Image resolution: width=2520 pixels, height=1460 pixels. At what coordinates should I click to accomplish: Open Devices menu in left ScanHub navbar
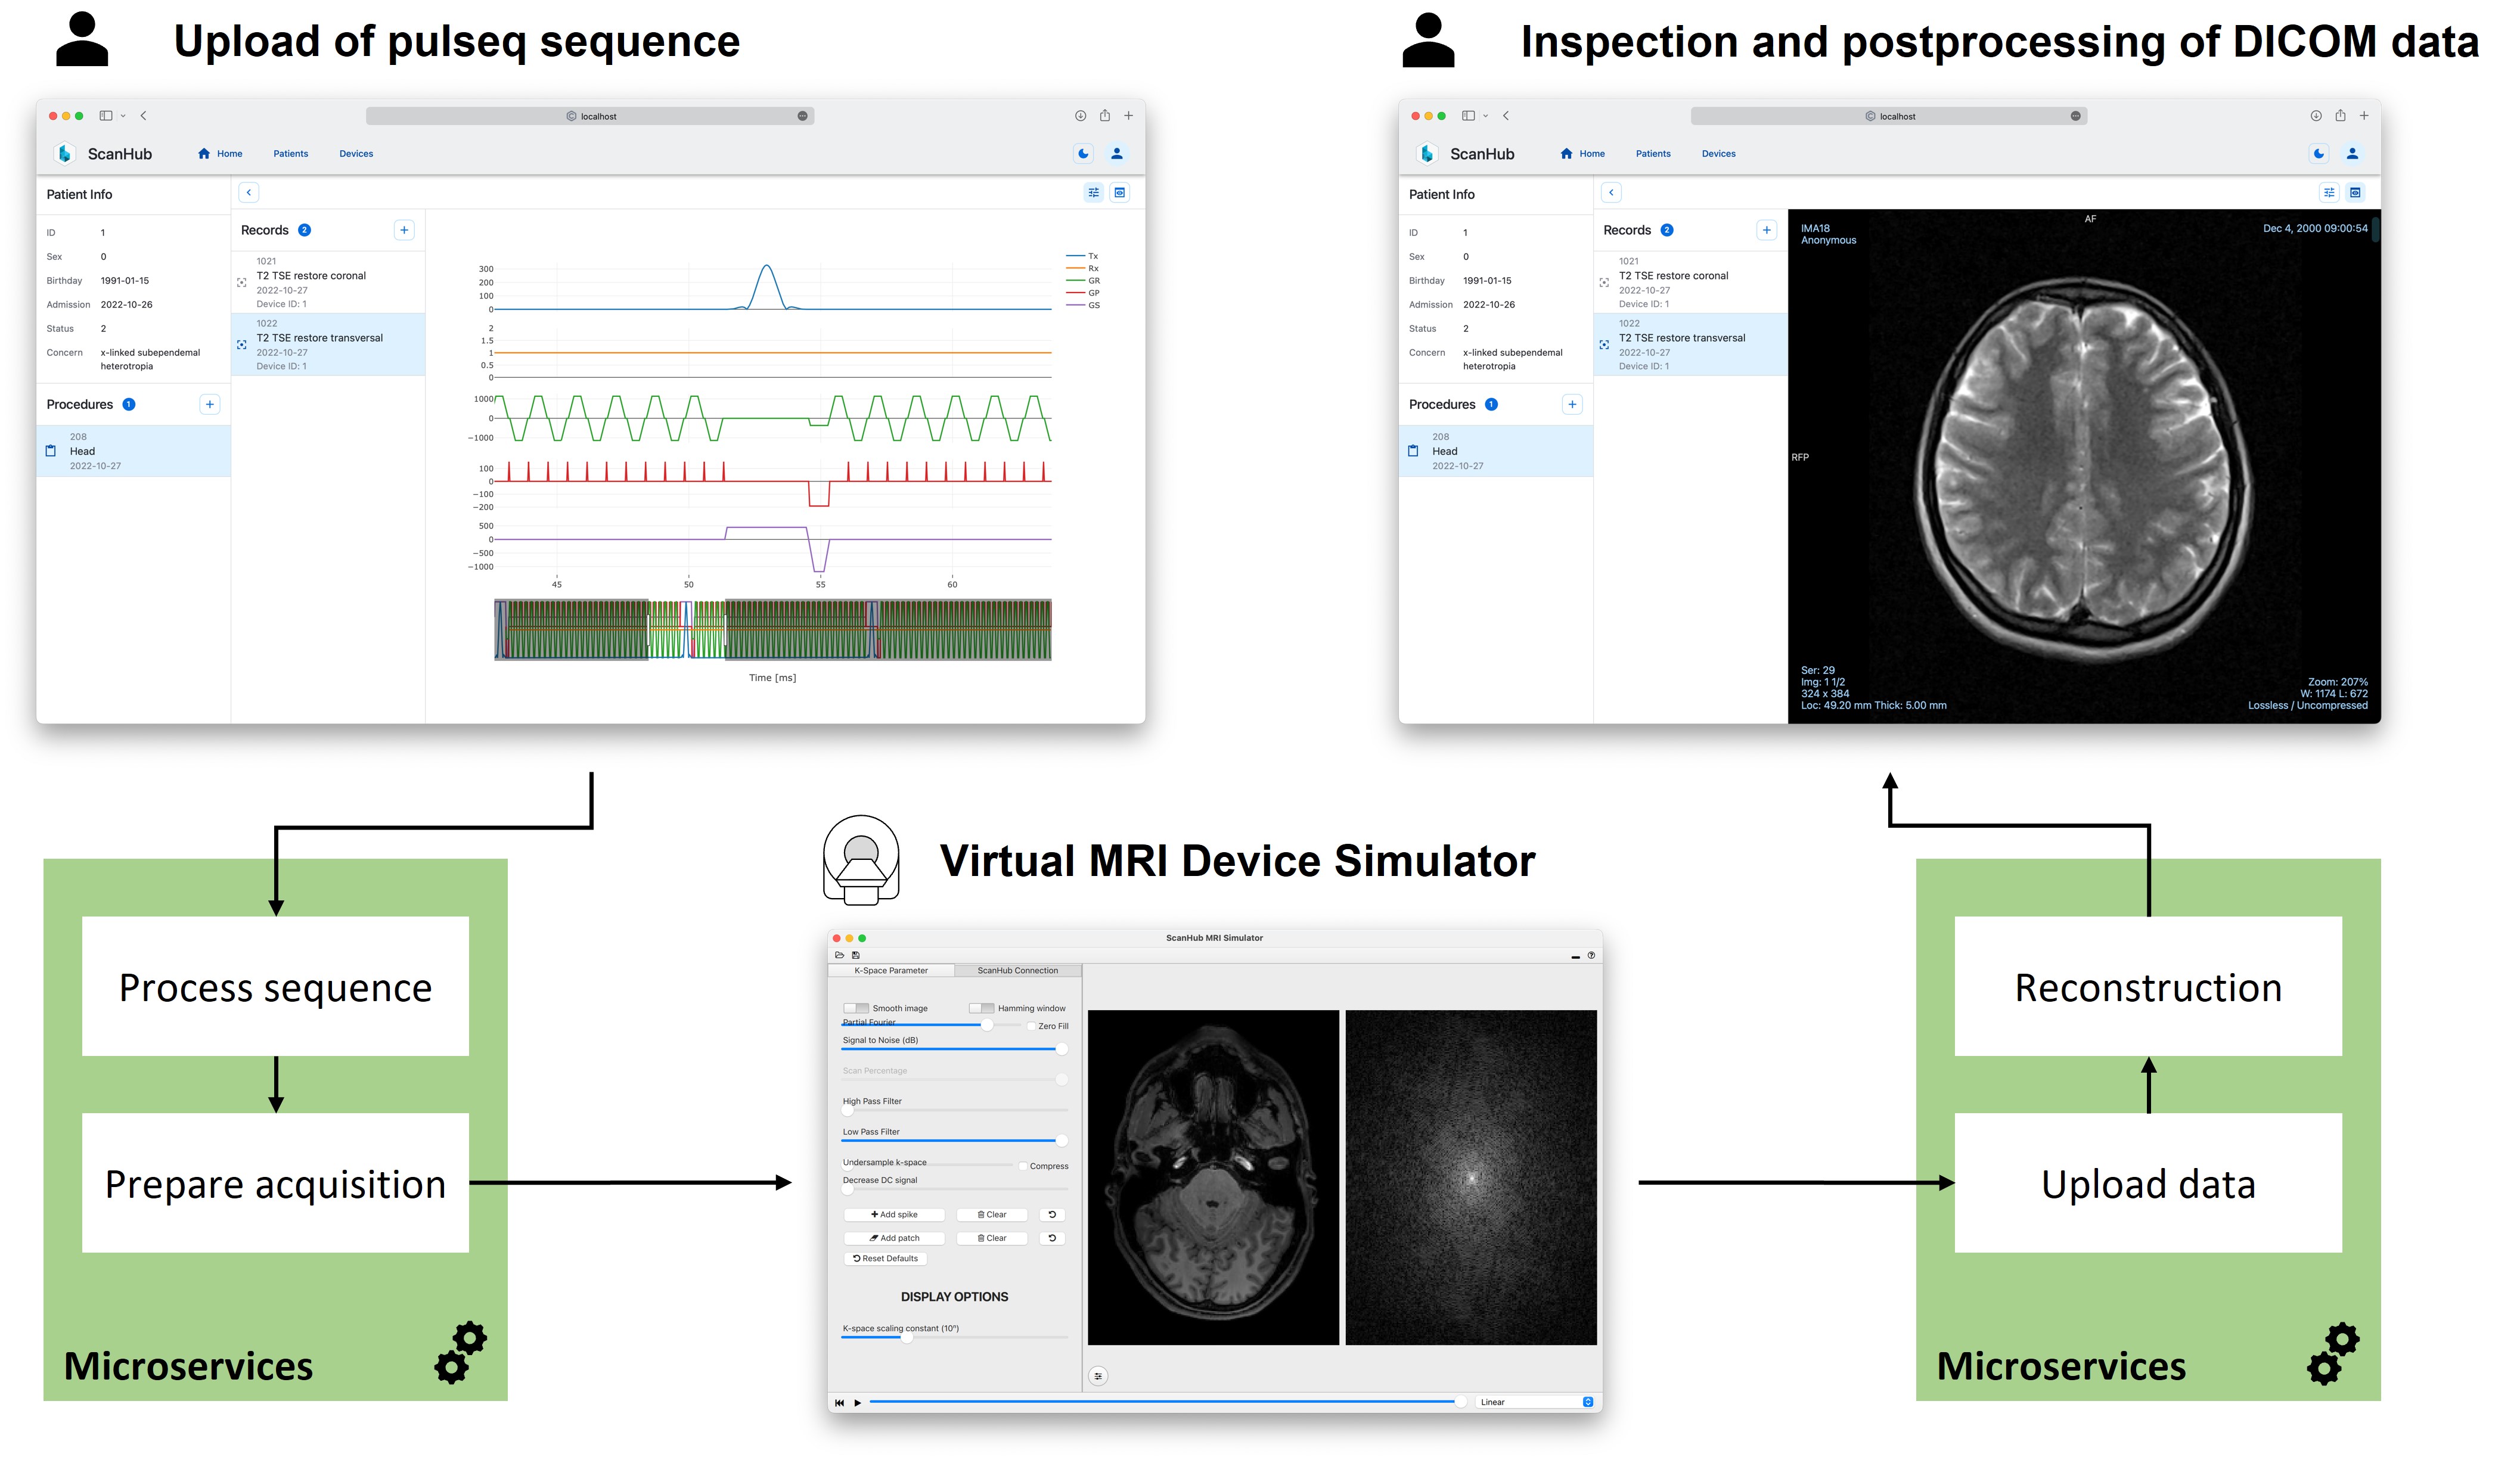coord(356,154)
